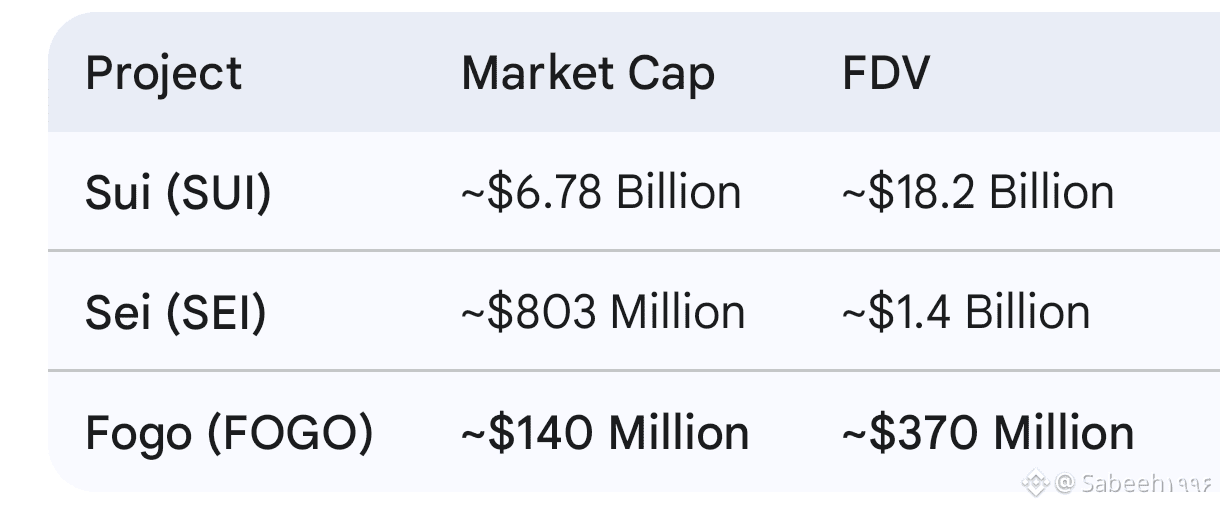Click the ~$370 Million FDV value
1220x508 pixels.
[x=988, y=433]
